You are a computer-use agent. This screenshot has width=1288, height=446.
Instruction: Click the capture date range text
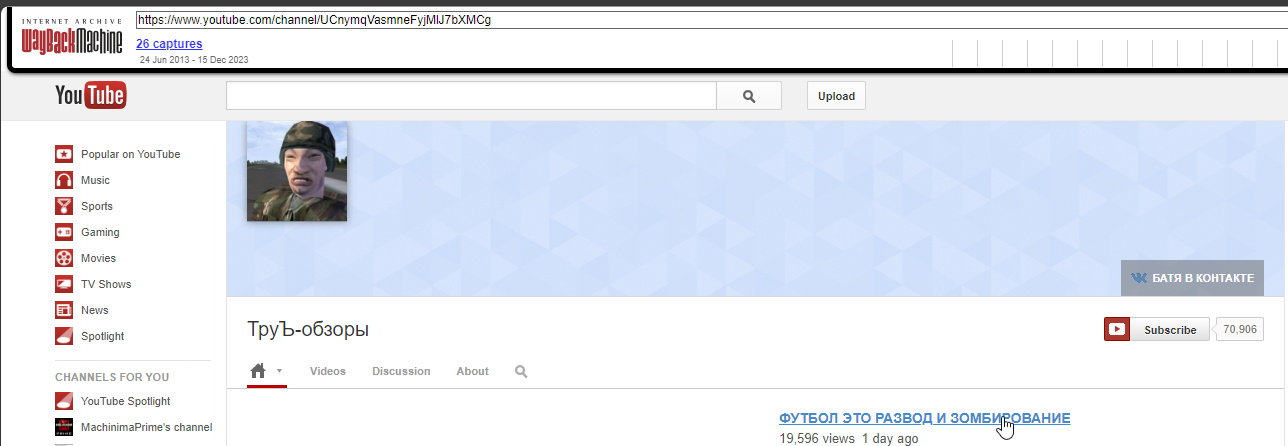click(x=194, y=60)
